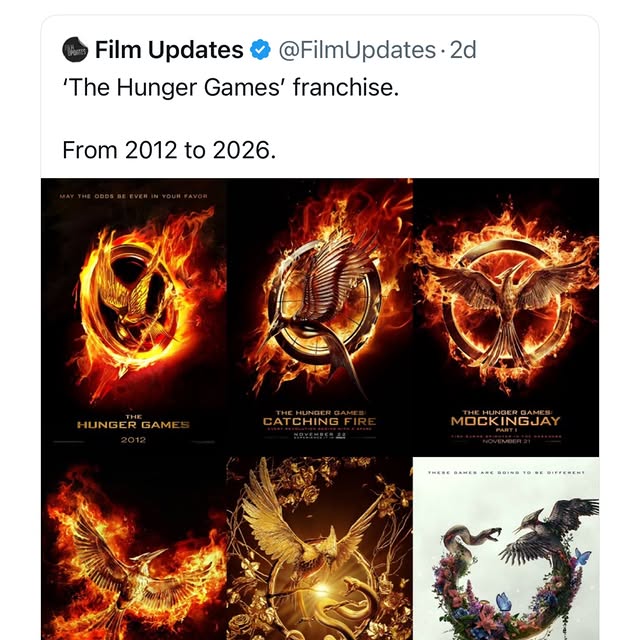
Task: Click the spread-wing bird emblem on the Mockingjay Part 1 poster
Action: click(506, 290)
